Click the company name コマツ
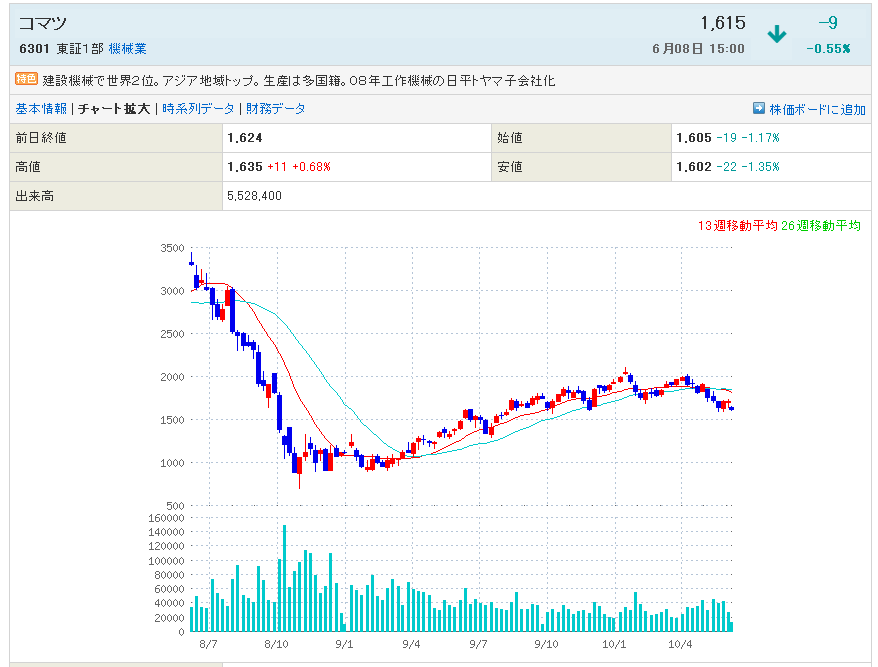The height and width of the screenshot is (667, 878). coord(43,23)
